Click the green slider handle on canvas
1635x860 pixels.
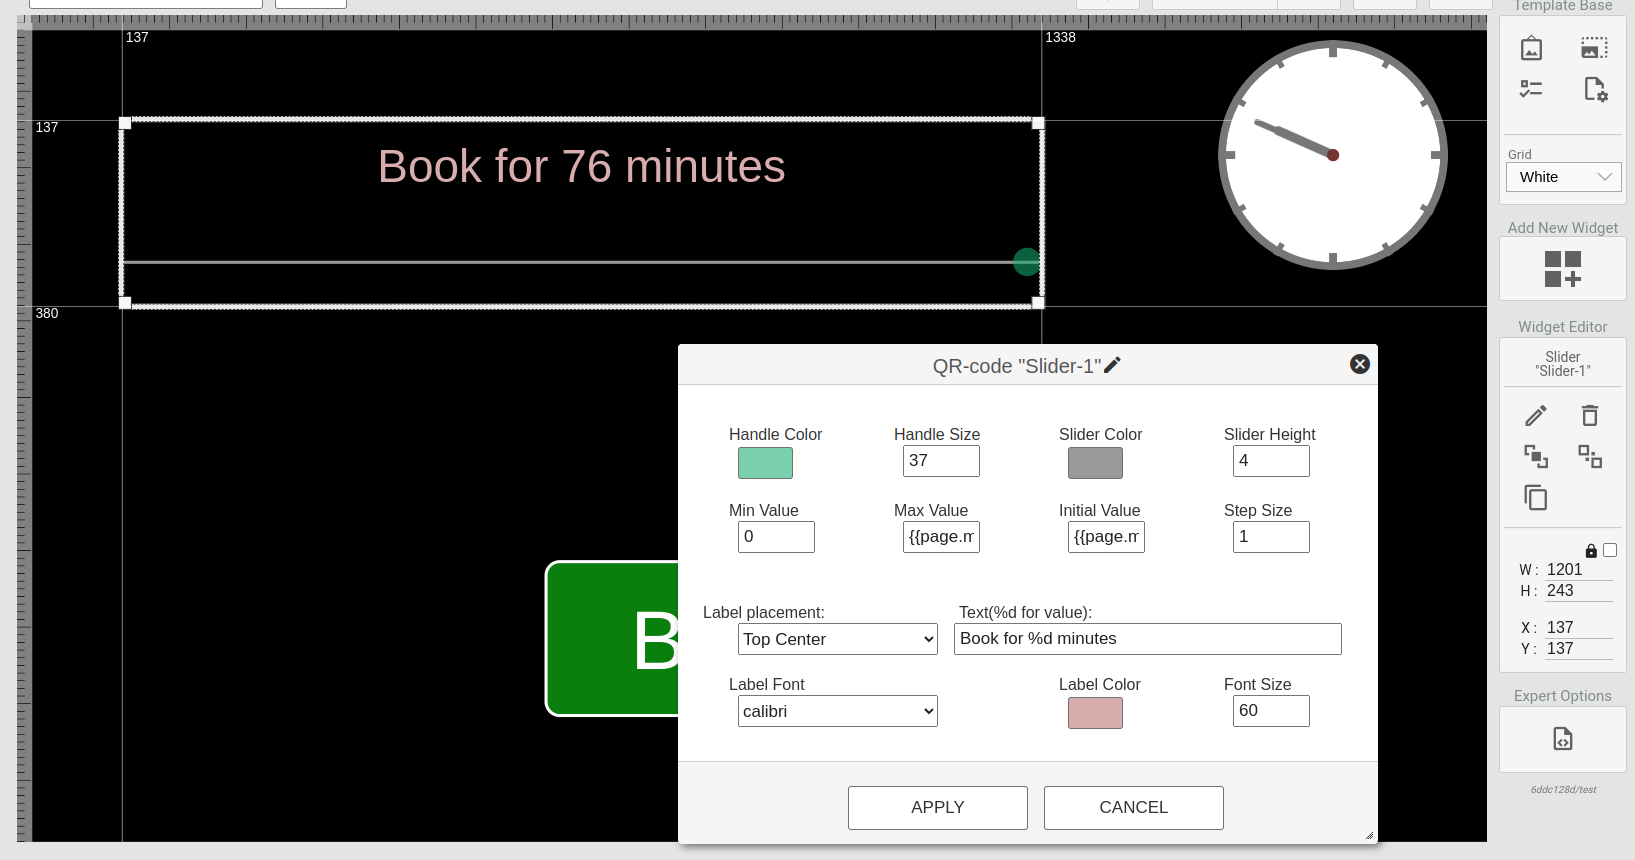1027,262
